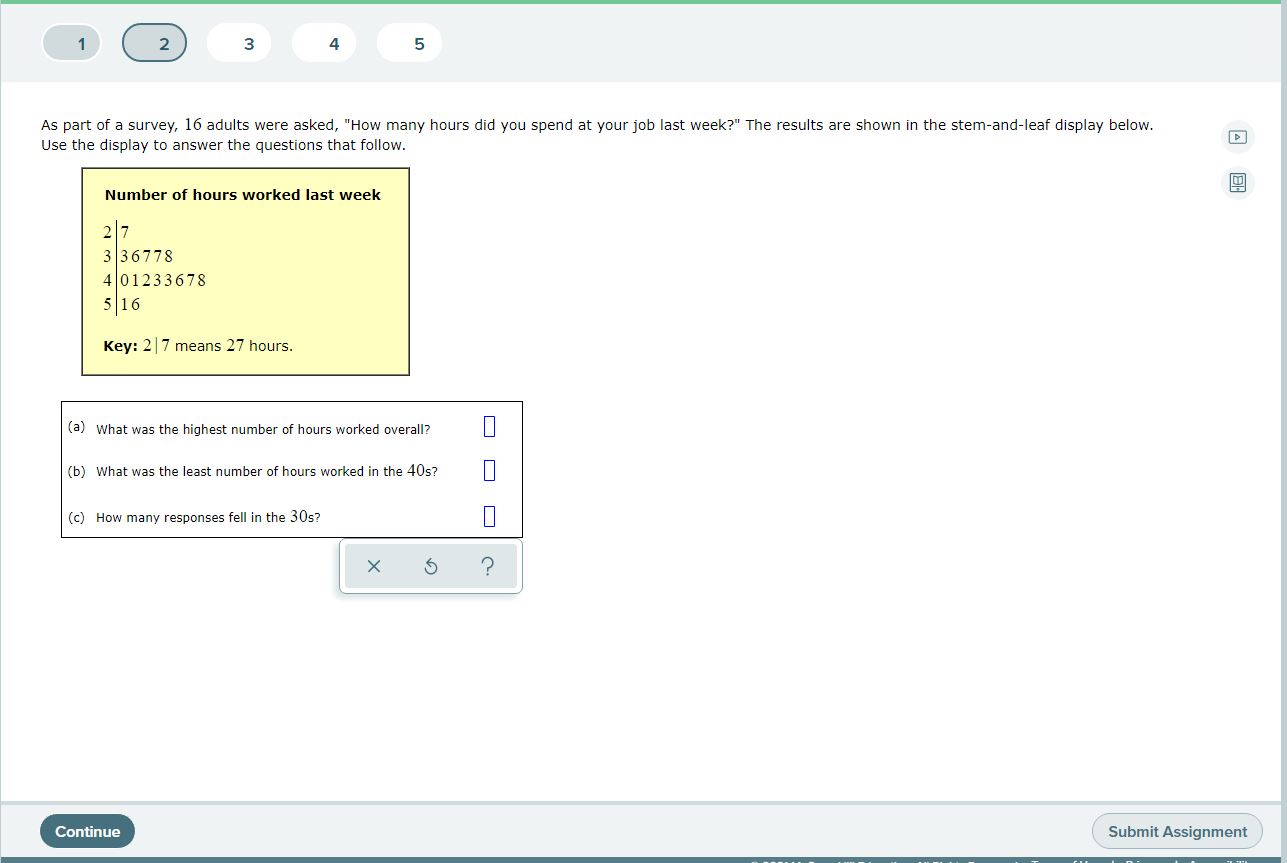Open the video tutorial icon
Screen dimensions: 1287x863
(x=1237, y=137)
